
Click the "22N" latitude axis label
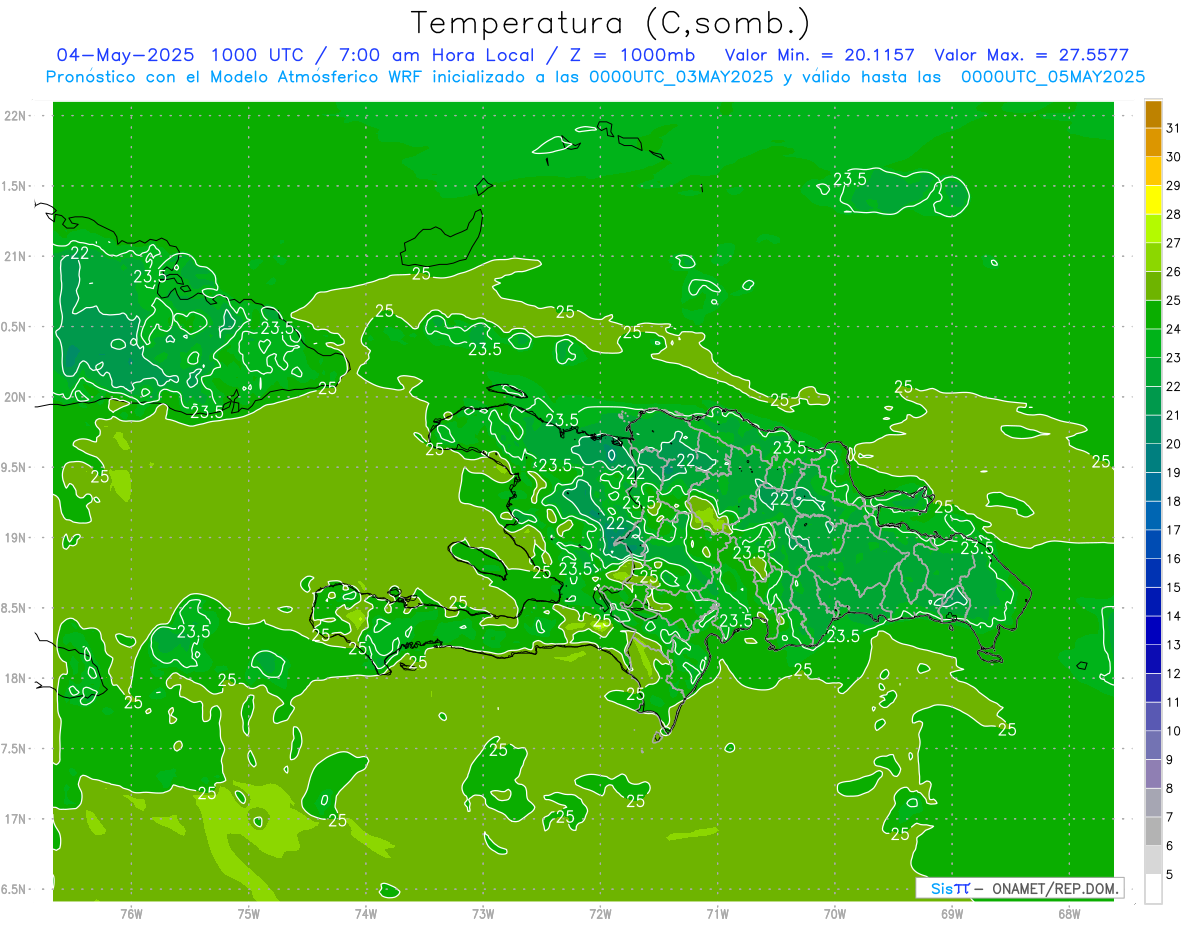pos(16,116)
